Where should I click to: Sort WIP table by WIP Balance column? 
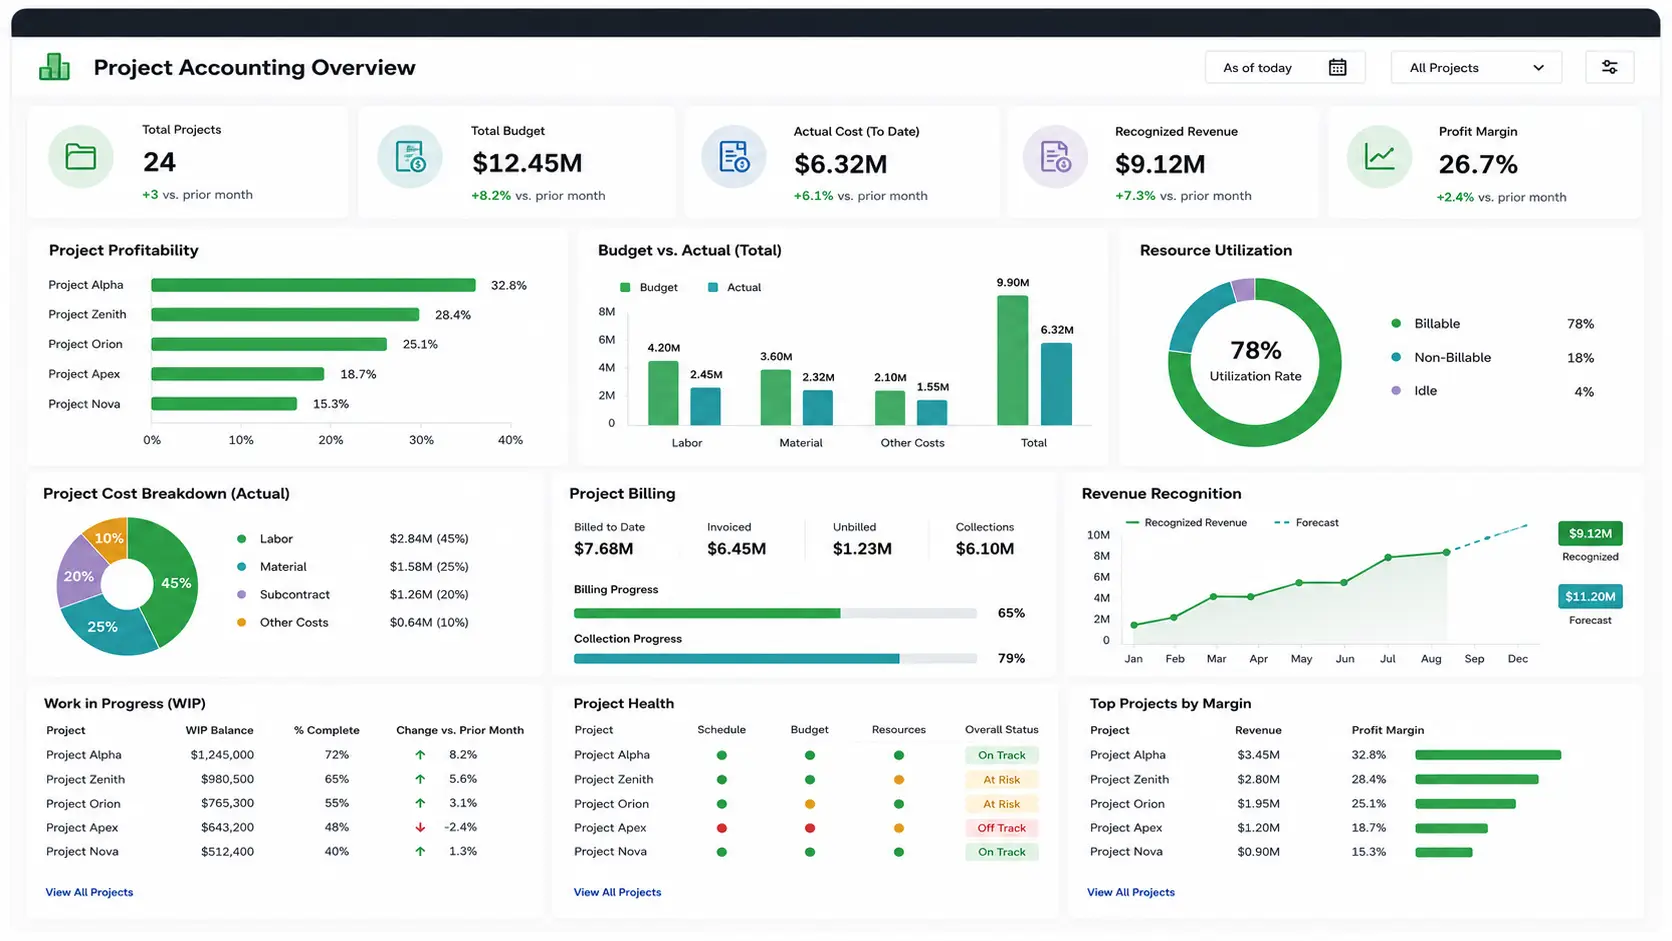click(x=219, y=730)
